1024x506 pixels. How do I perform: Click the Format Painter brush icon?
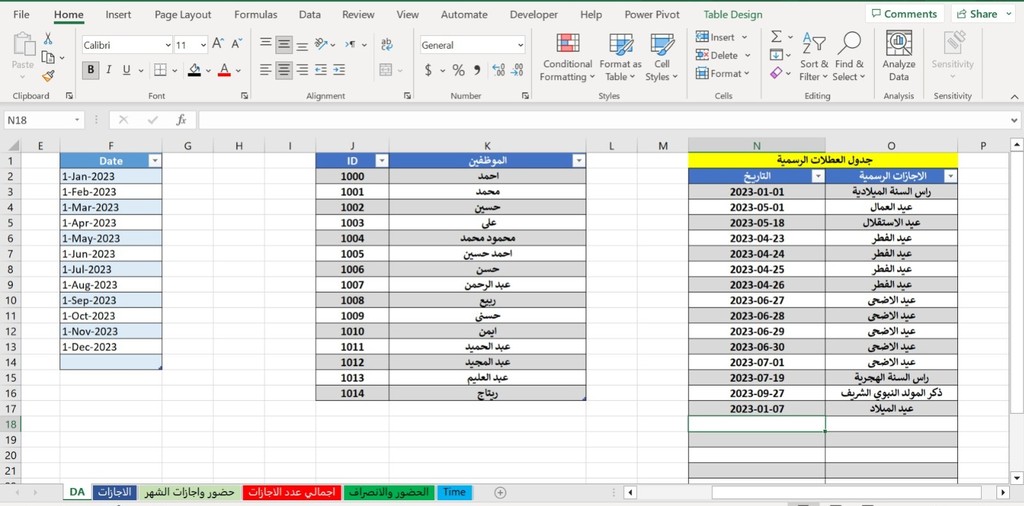click(x=48, y=76)
